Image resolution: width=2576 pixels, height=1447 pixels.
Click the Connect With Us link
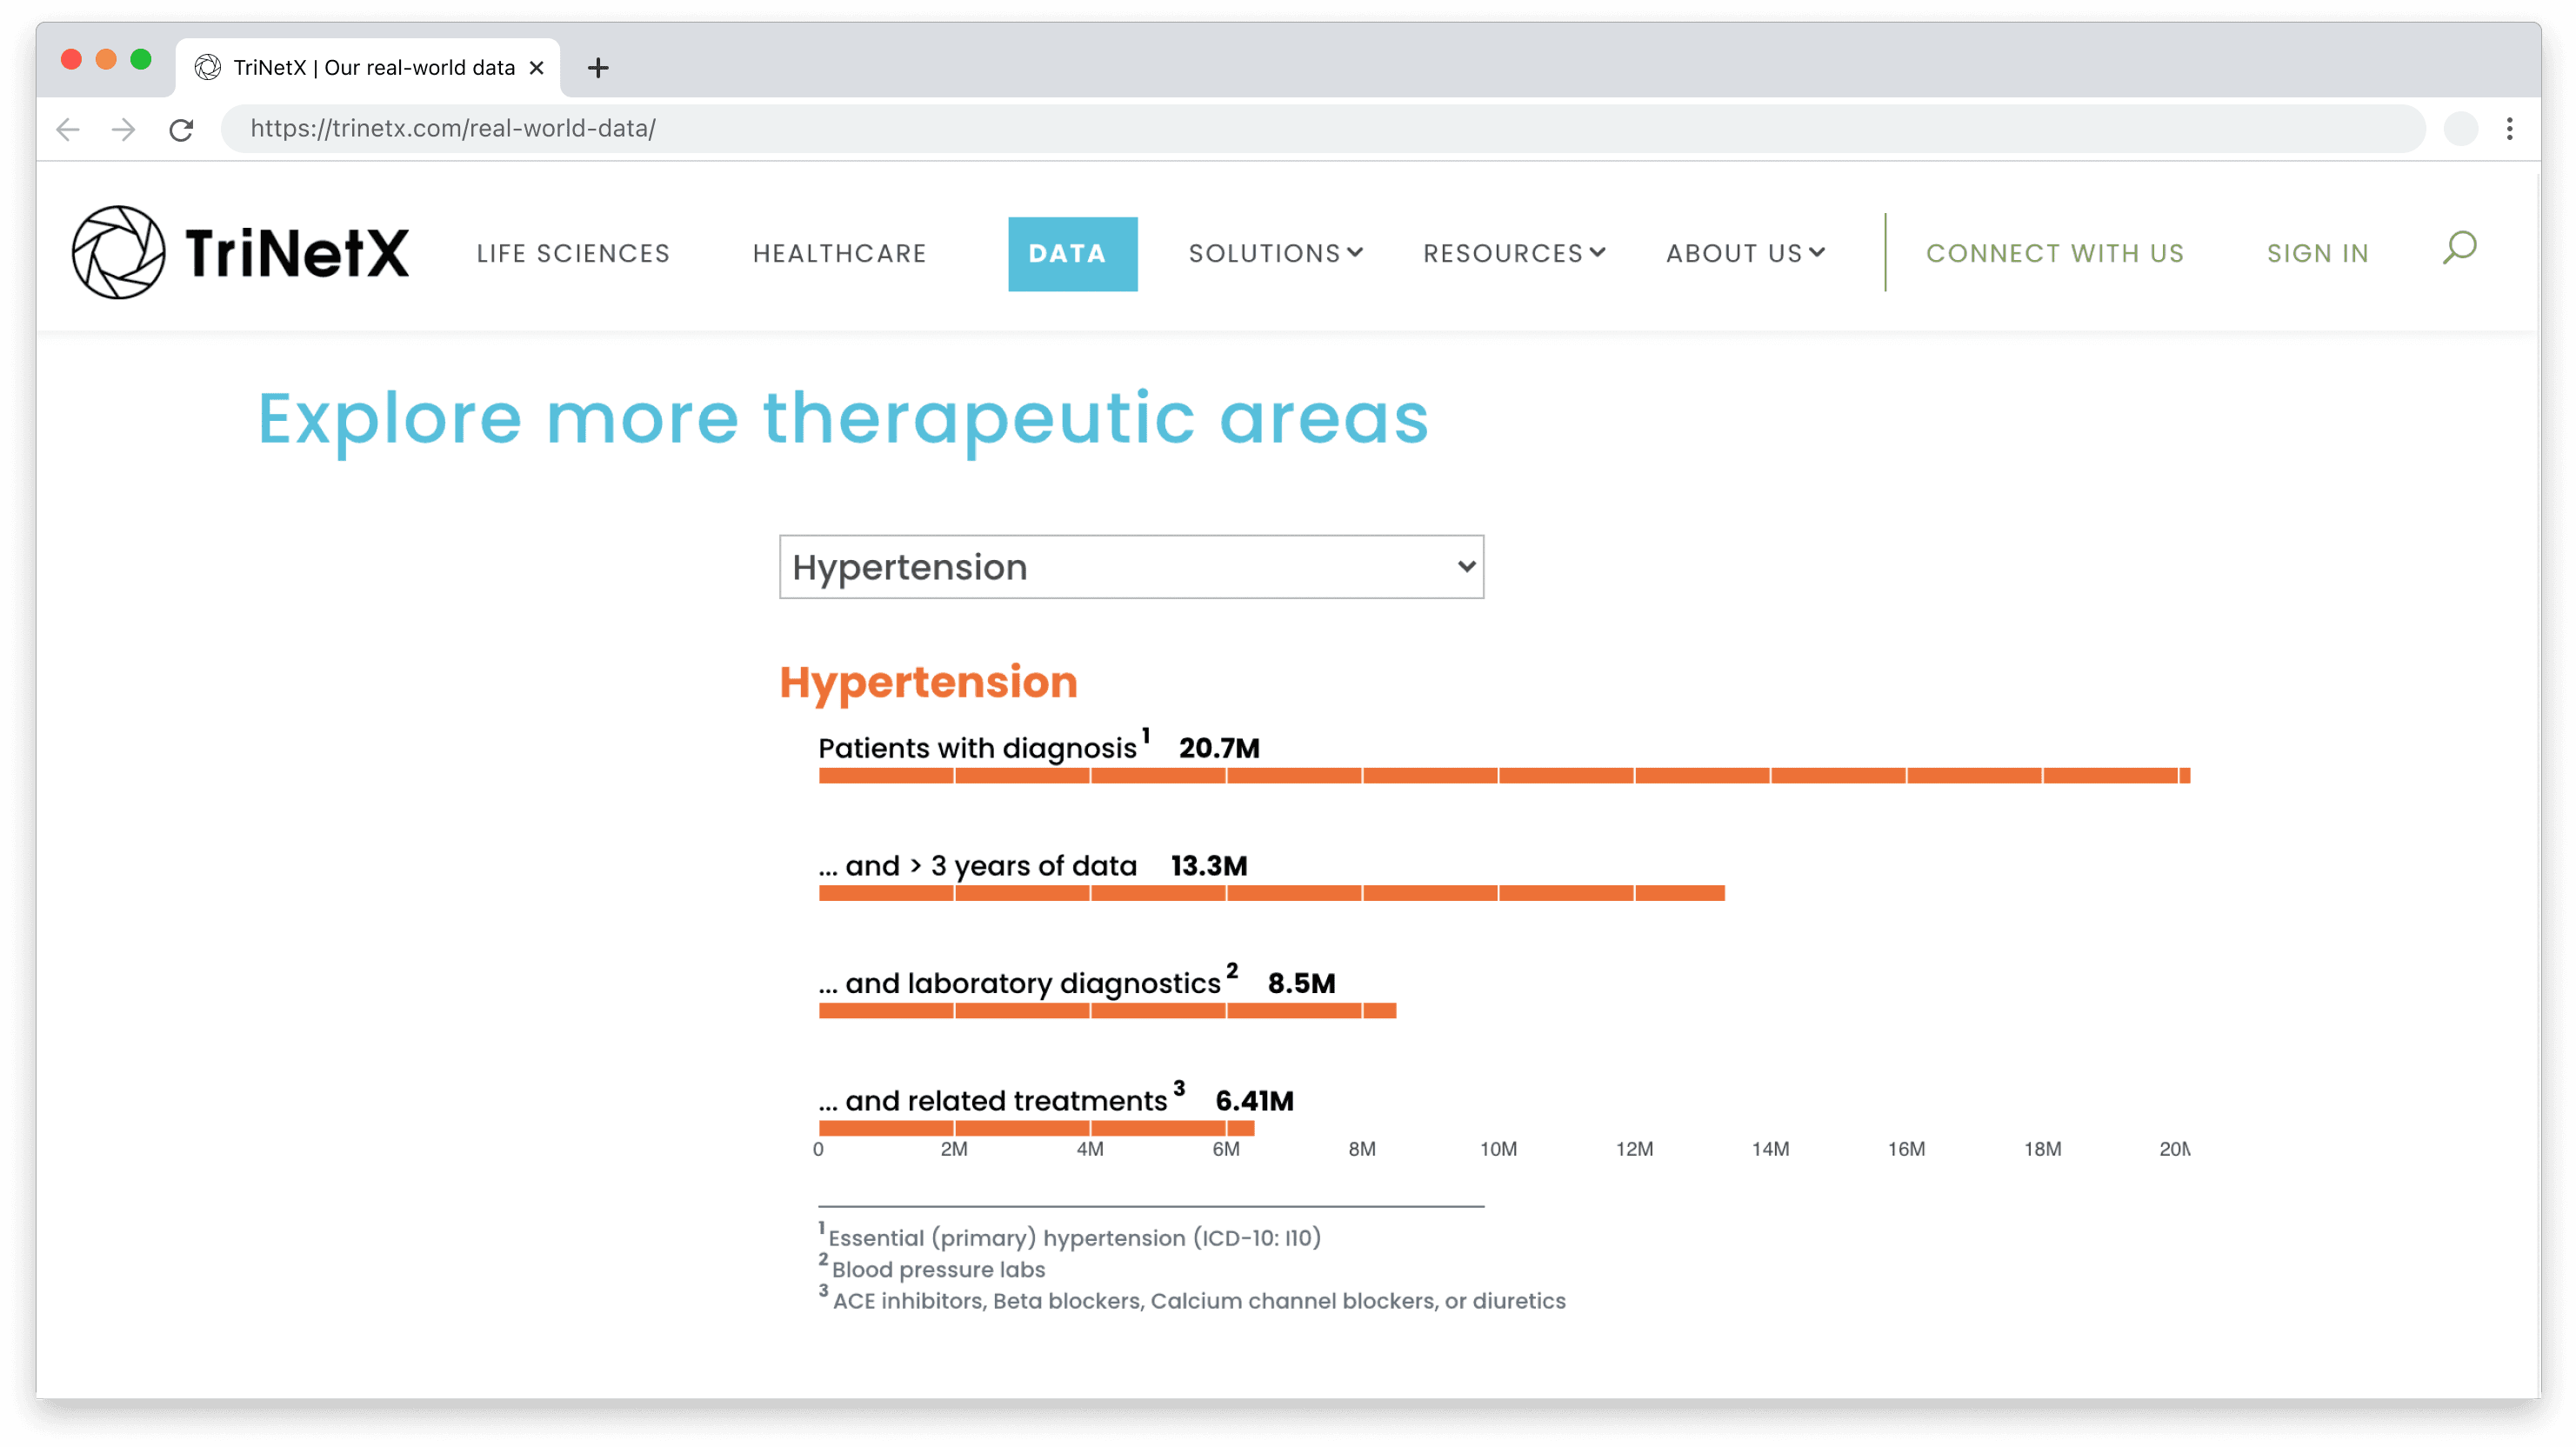tap(2055, 253)
